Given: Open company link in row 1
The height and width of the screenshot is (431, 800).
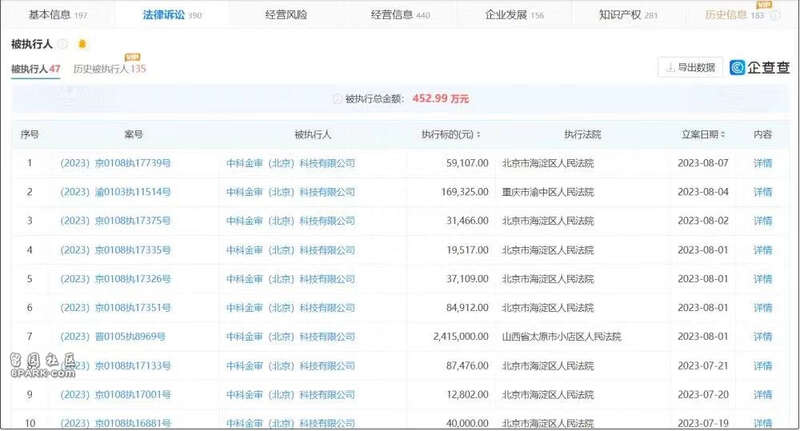Looking at the screenshot, I should pyautogui.click(x=291, y=163).
